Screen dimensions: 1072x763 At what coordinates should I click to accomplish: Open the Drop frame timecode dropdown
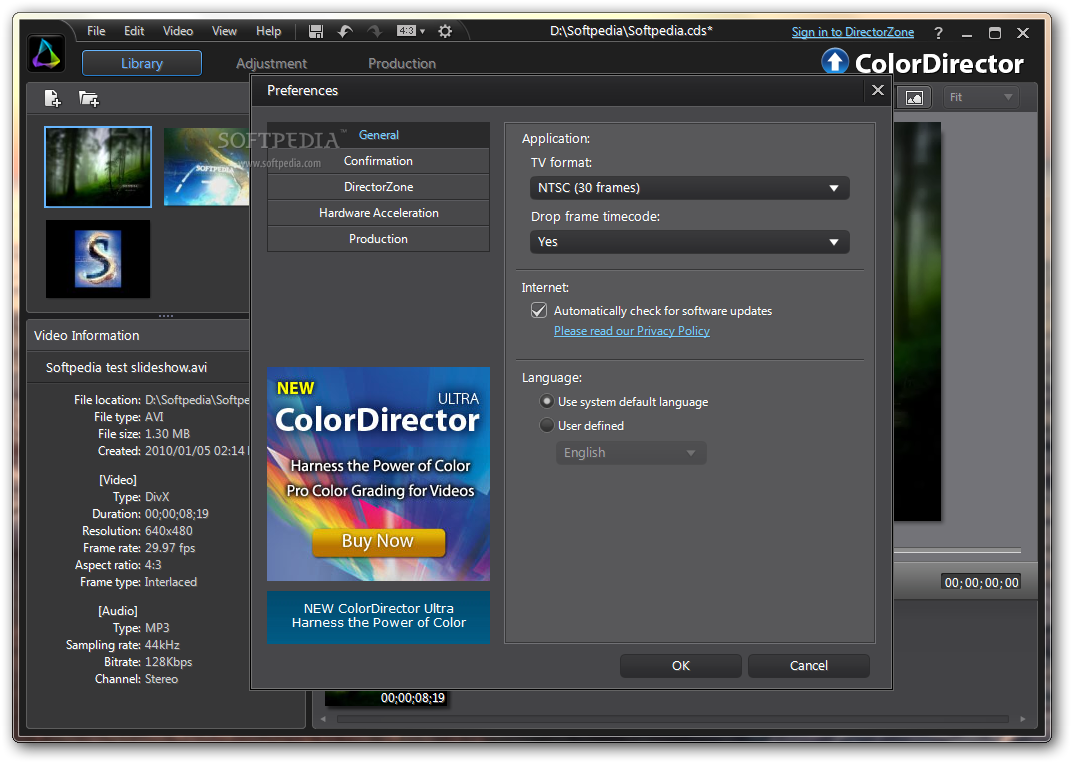click(690, 242)
